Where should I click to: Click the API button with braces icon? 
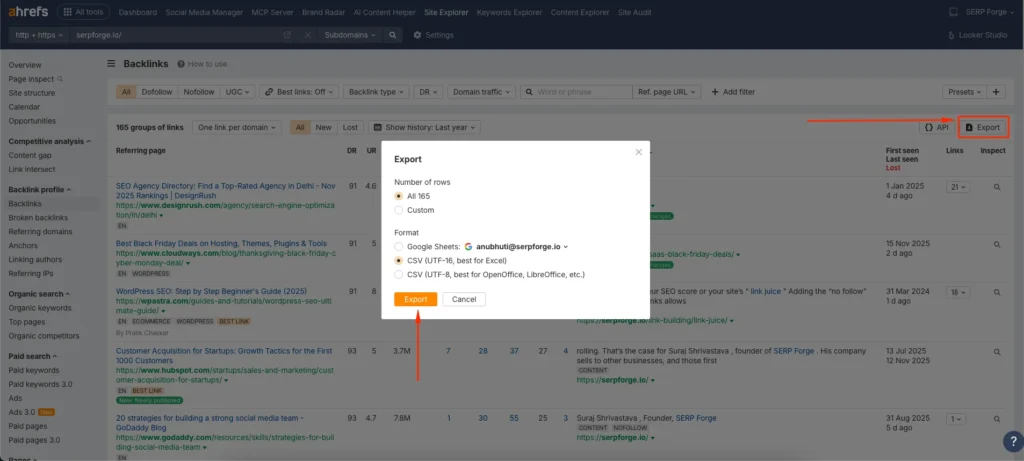936,128
